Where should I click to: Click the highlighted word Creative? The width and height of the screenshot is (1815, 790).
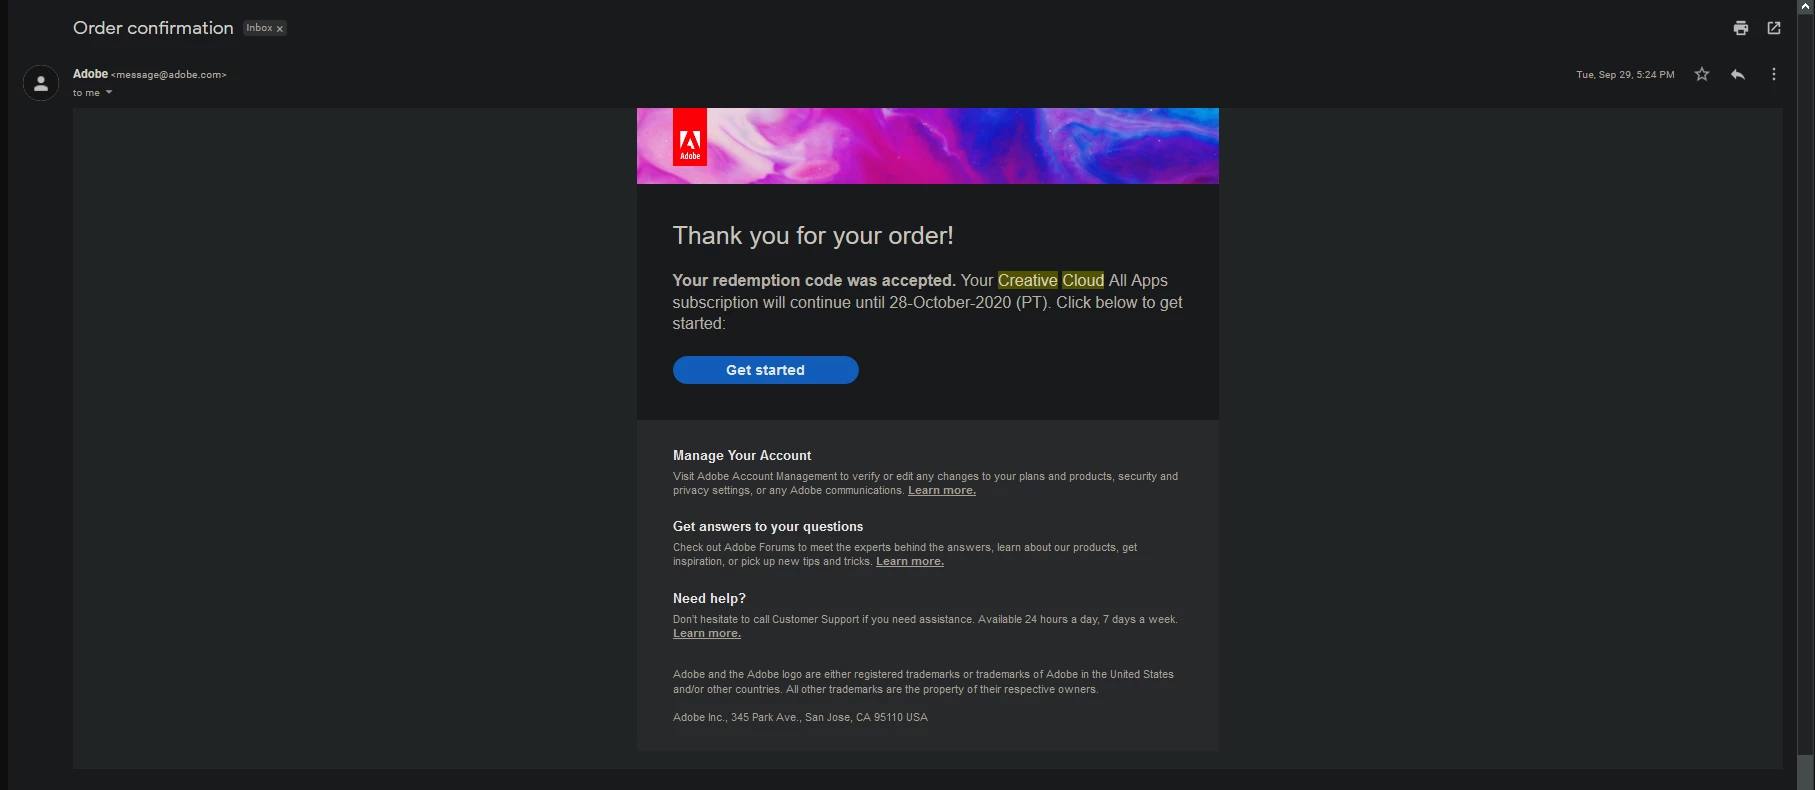1027,281
